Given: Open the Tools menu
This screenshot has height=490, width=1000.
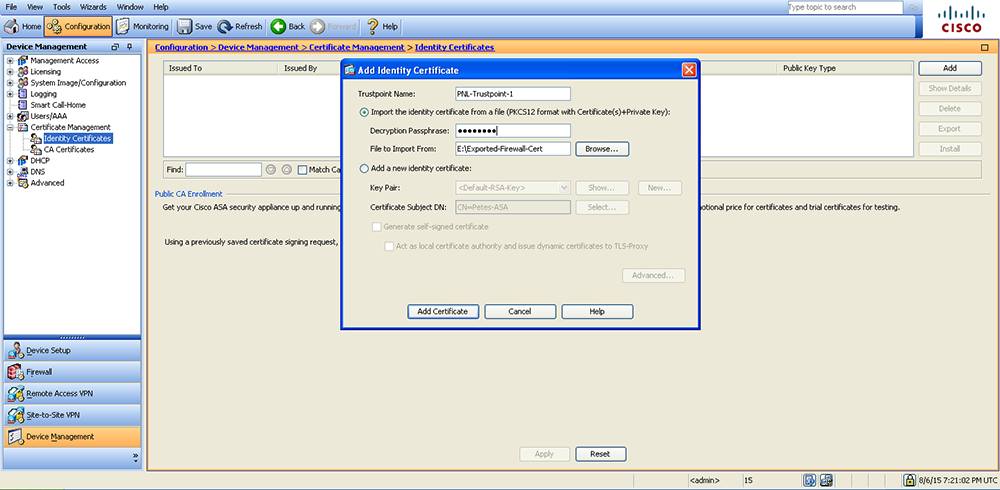Looking at the screenshot, I should pos(62,7).
